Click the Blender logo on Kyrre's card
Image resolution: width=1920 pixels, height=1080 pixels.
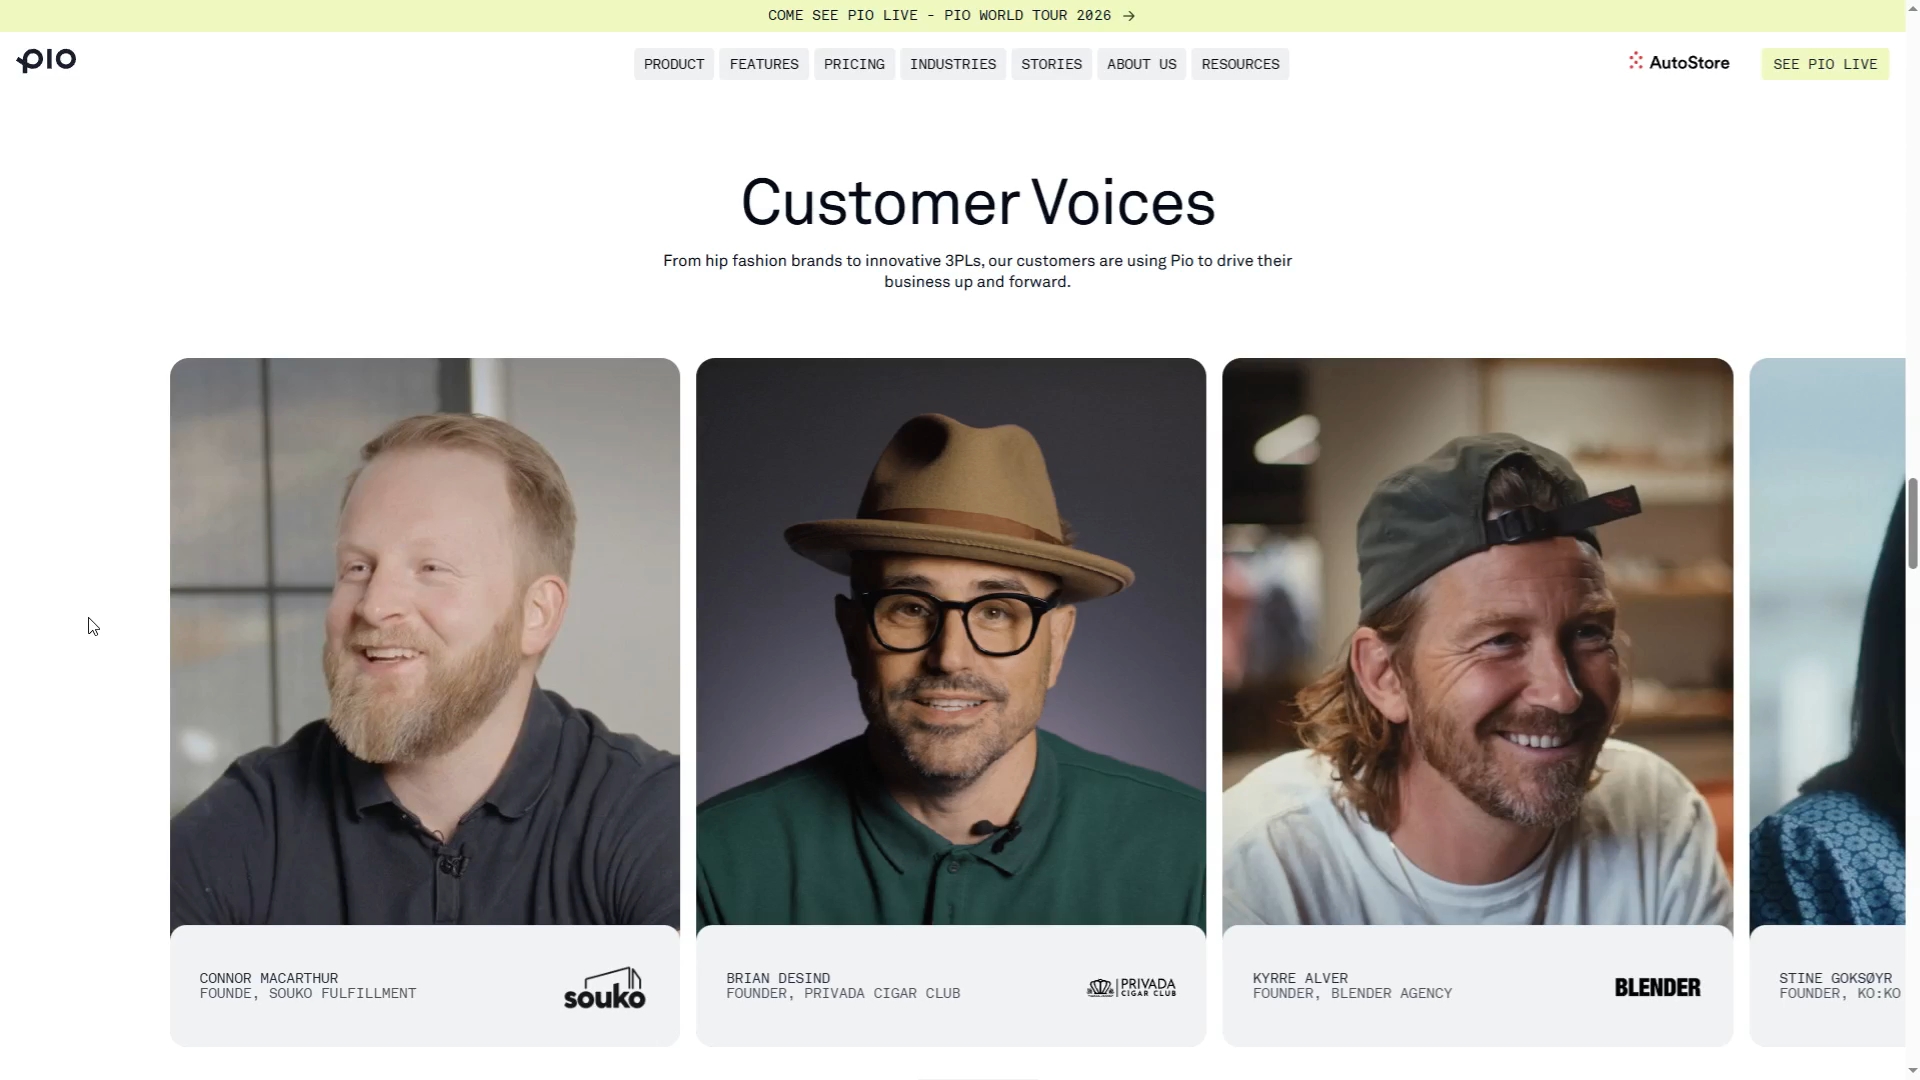(x=1657, y=987)
